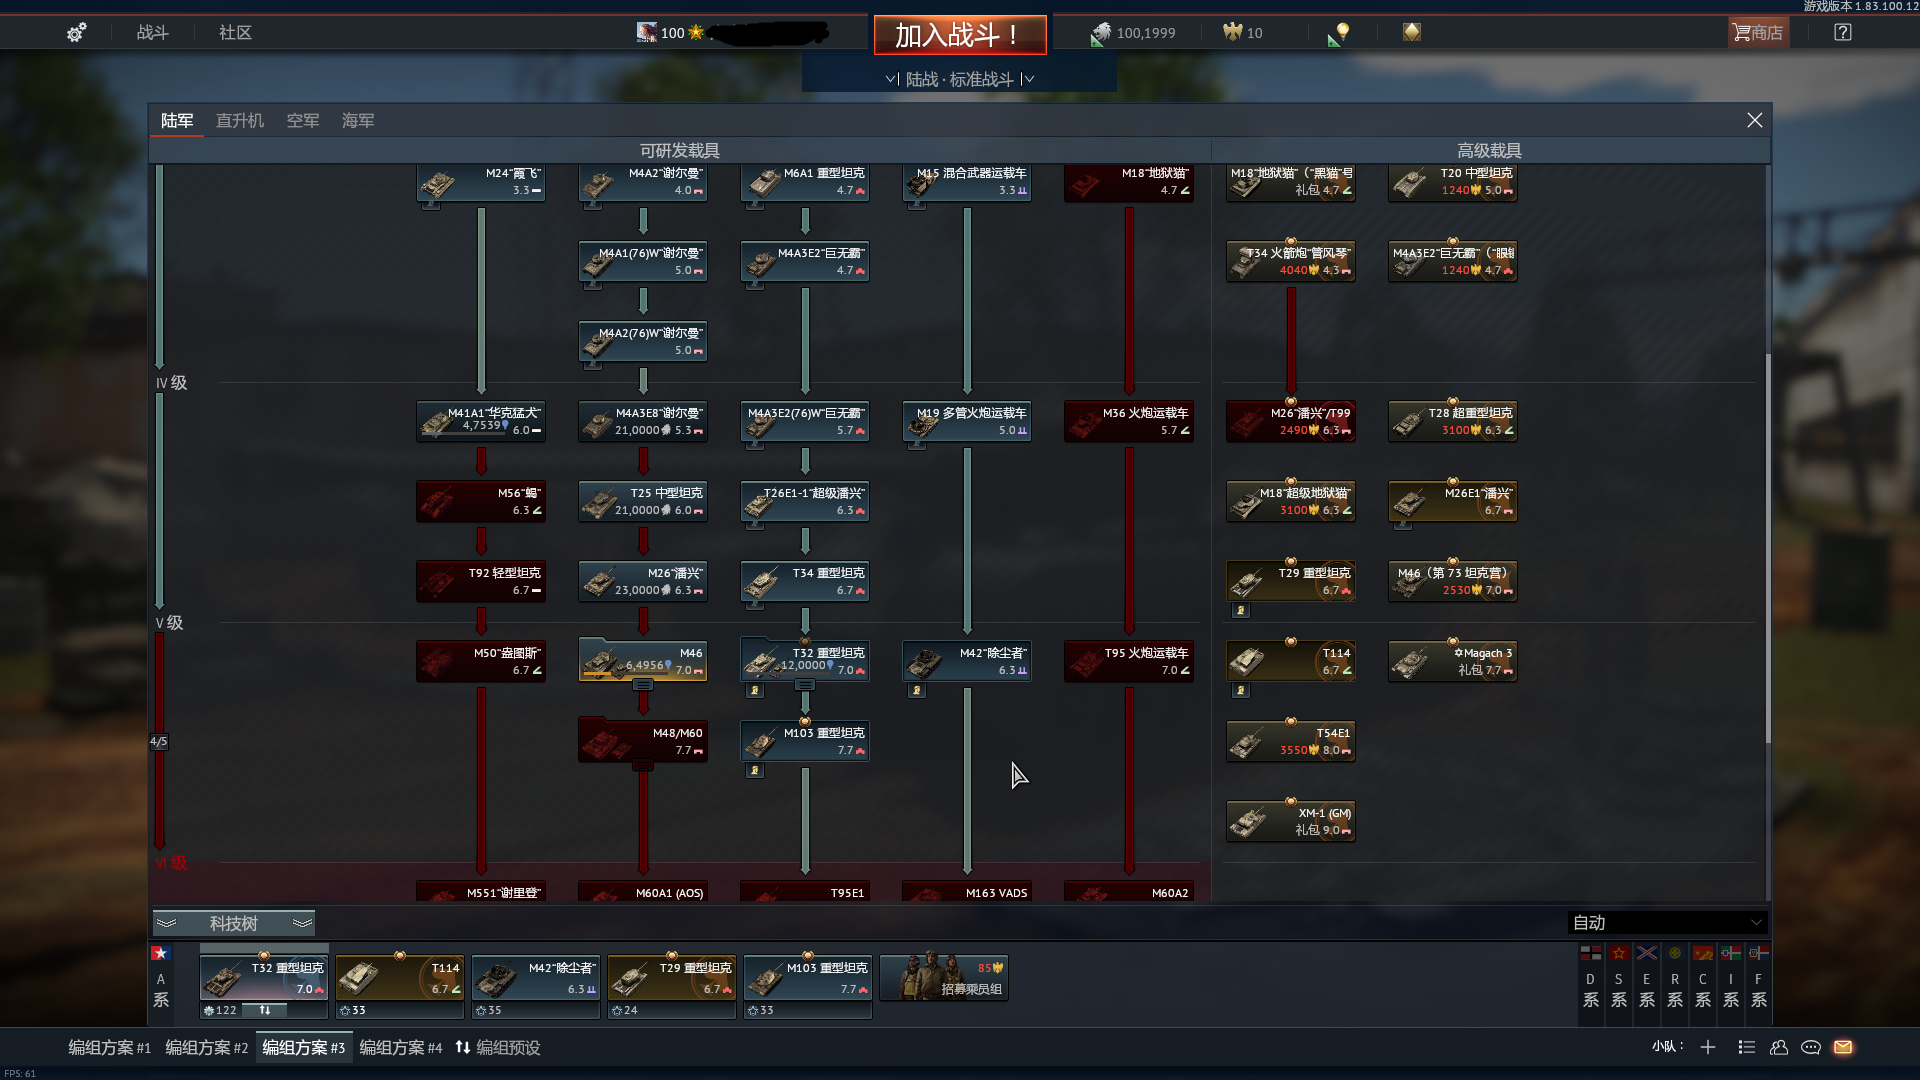Switch to the 海军 tab
Image resolution: width=1920 pixels, height=1080 pixels.
point(358,121)
